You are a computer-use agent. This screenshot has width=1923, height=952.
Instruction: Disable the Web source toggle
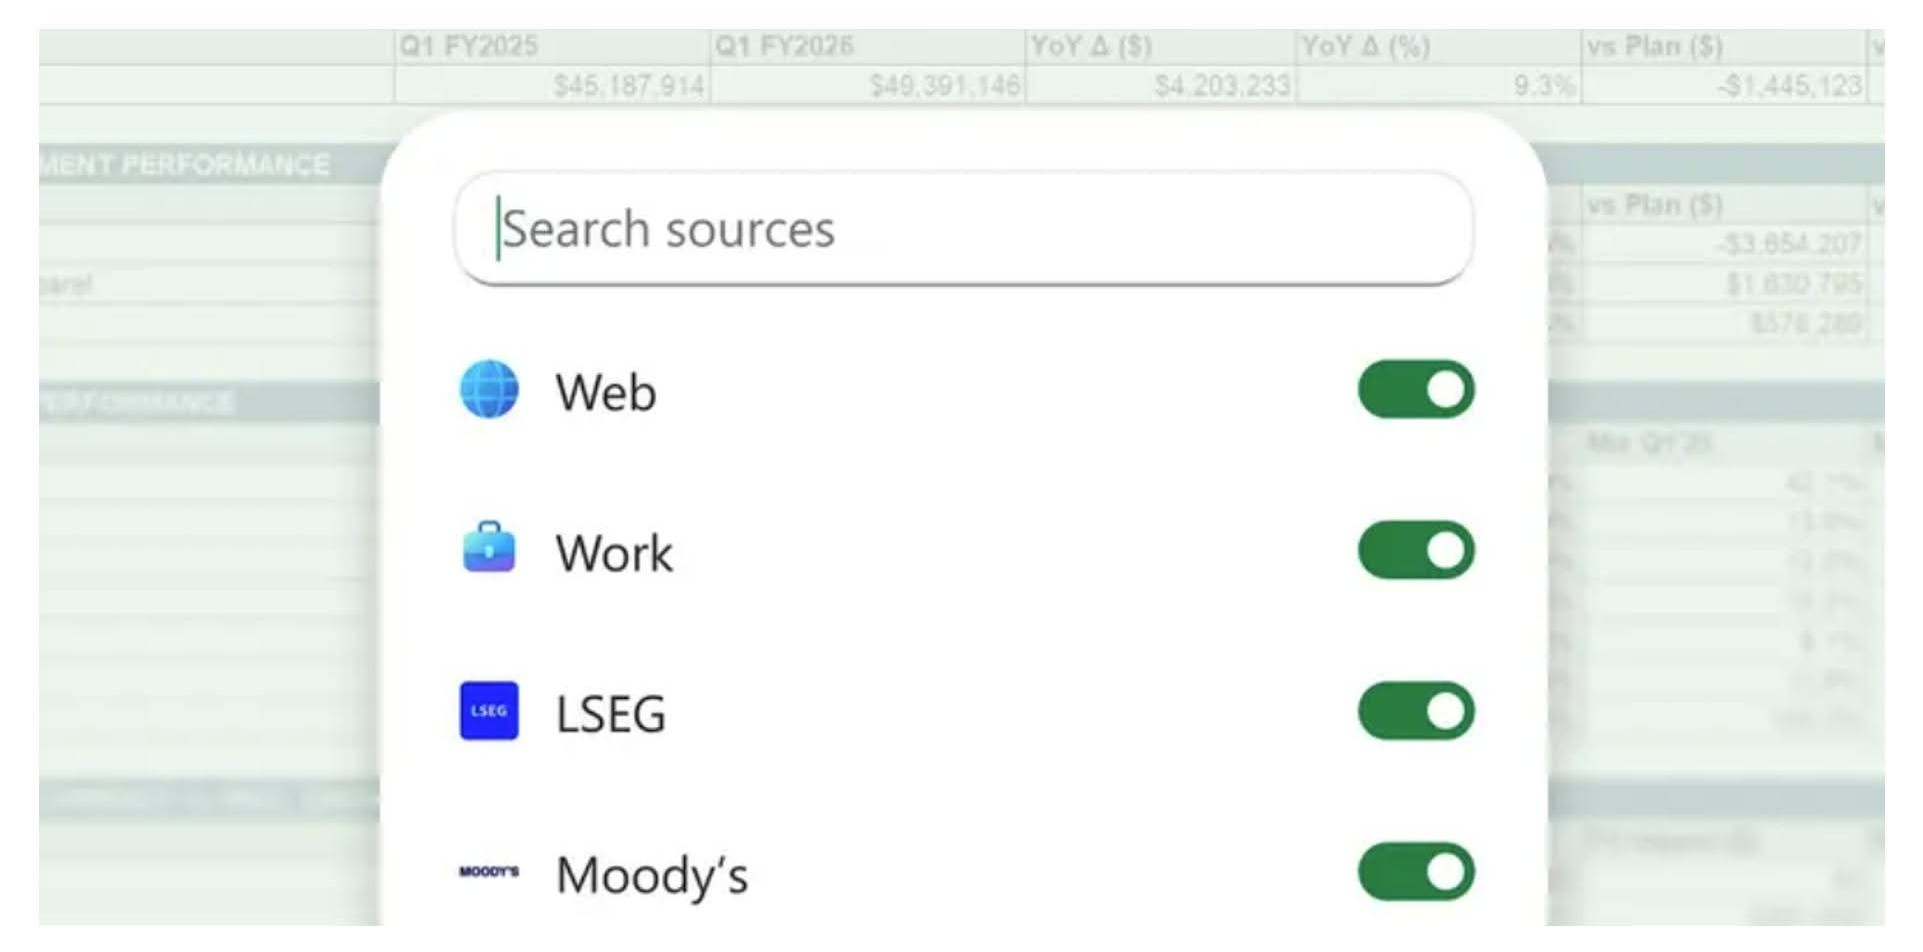pos(1416,389)
